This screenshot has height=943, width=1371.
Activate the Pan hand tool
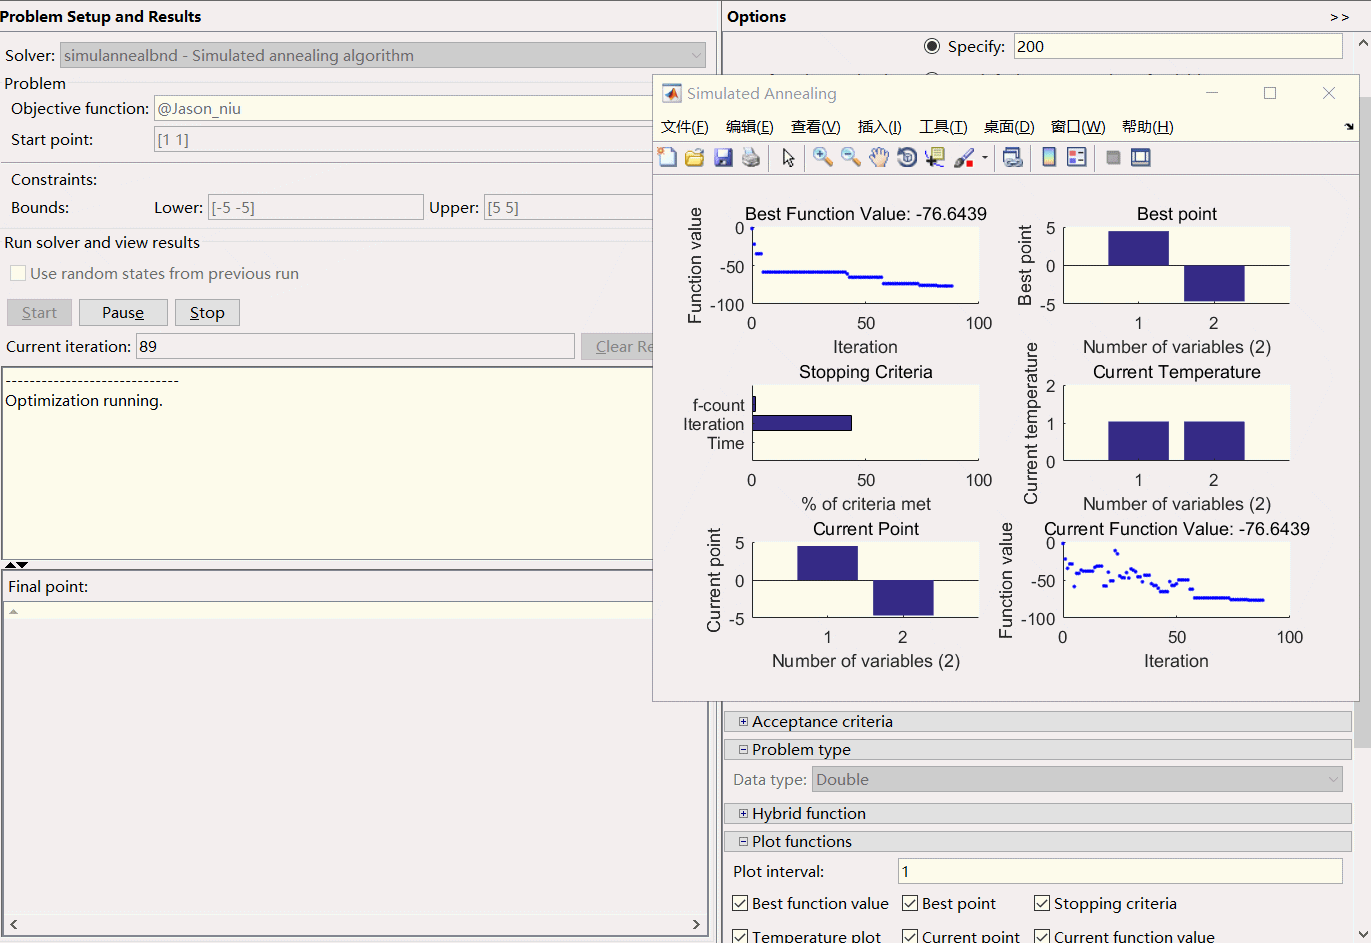pos(878,158)
